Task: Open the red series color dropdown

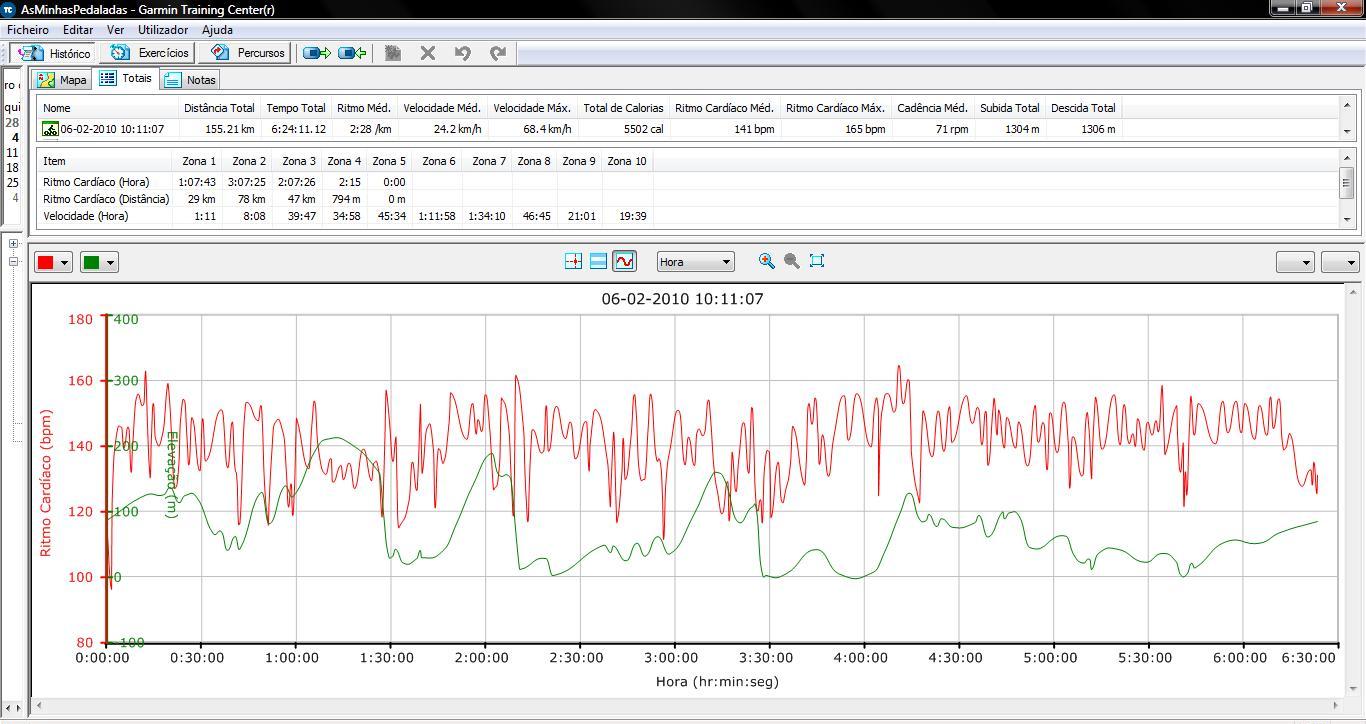Action: tap(65, 261)
